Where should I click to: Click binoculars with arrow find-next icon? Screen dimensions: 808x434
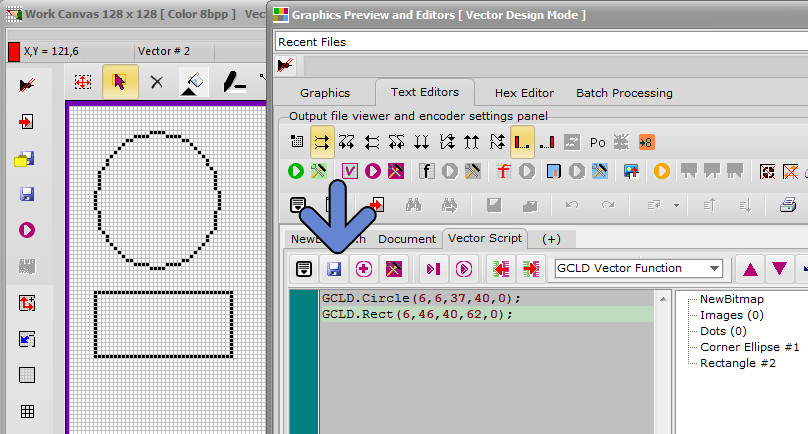click(449, 205)
